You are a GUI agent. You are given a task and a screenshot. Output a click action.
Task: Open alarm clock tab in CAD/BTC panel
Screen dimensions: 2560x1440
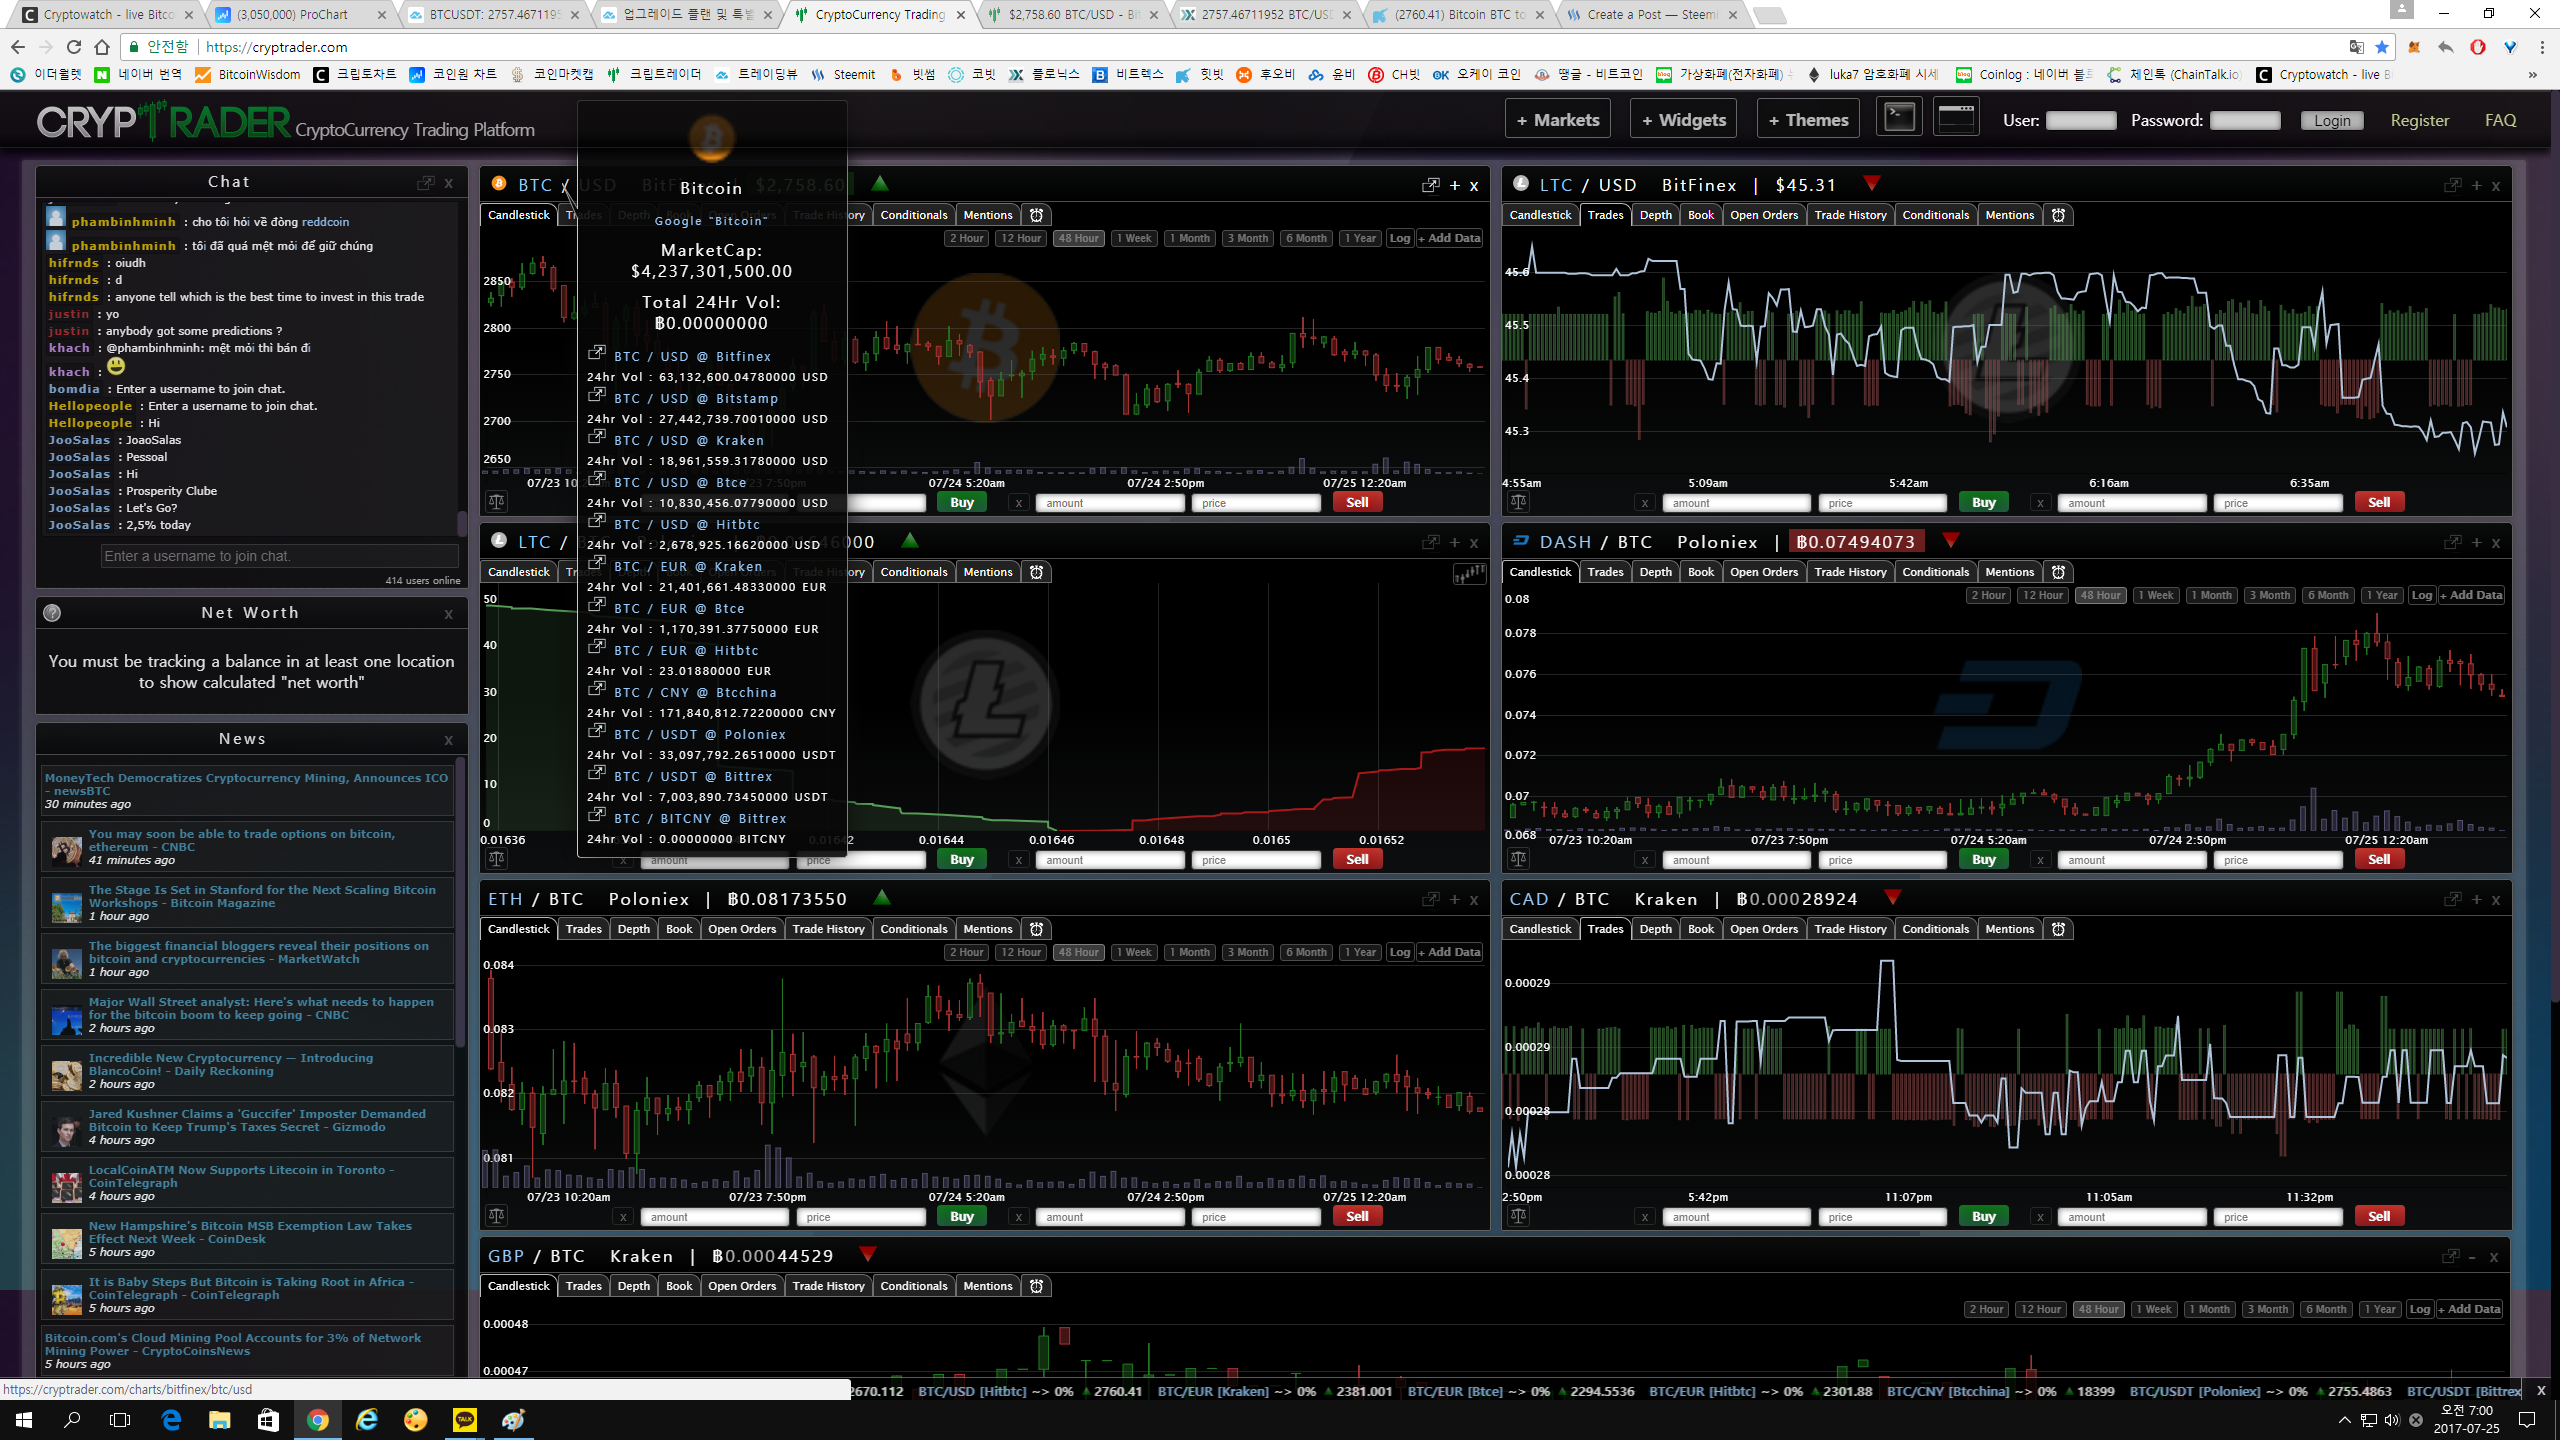[x=2059, y=929]
